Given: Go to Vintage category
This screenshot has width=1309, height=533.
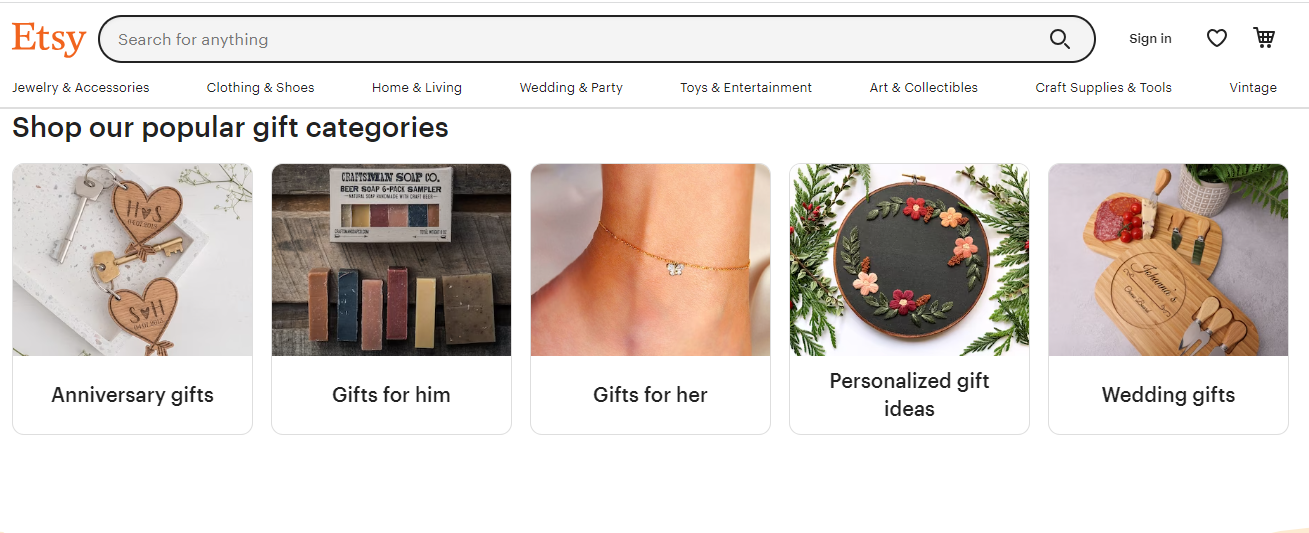Looking at the screenshot, I should (1253, 88).
